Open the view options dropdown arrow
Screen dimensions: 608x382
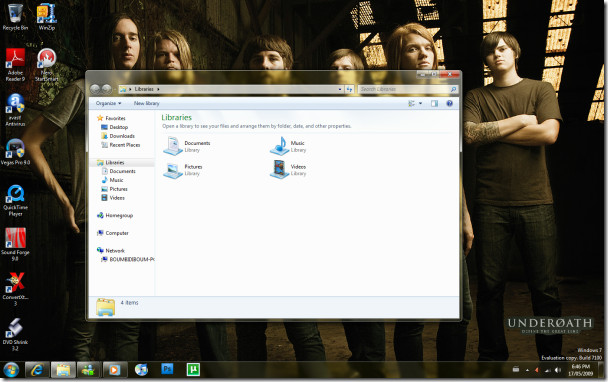click(x=420, y=103)
